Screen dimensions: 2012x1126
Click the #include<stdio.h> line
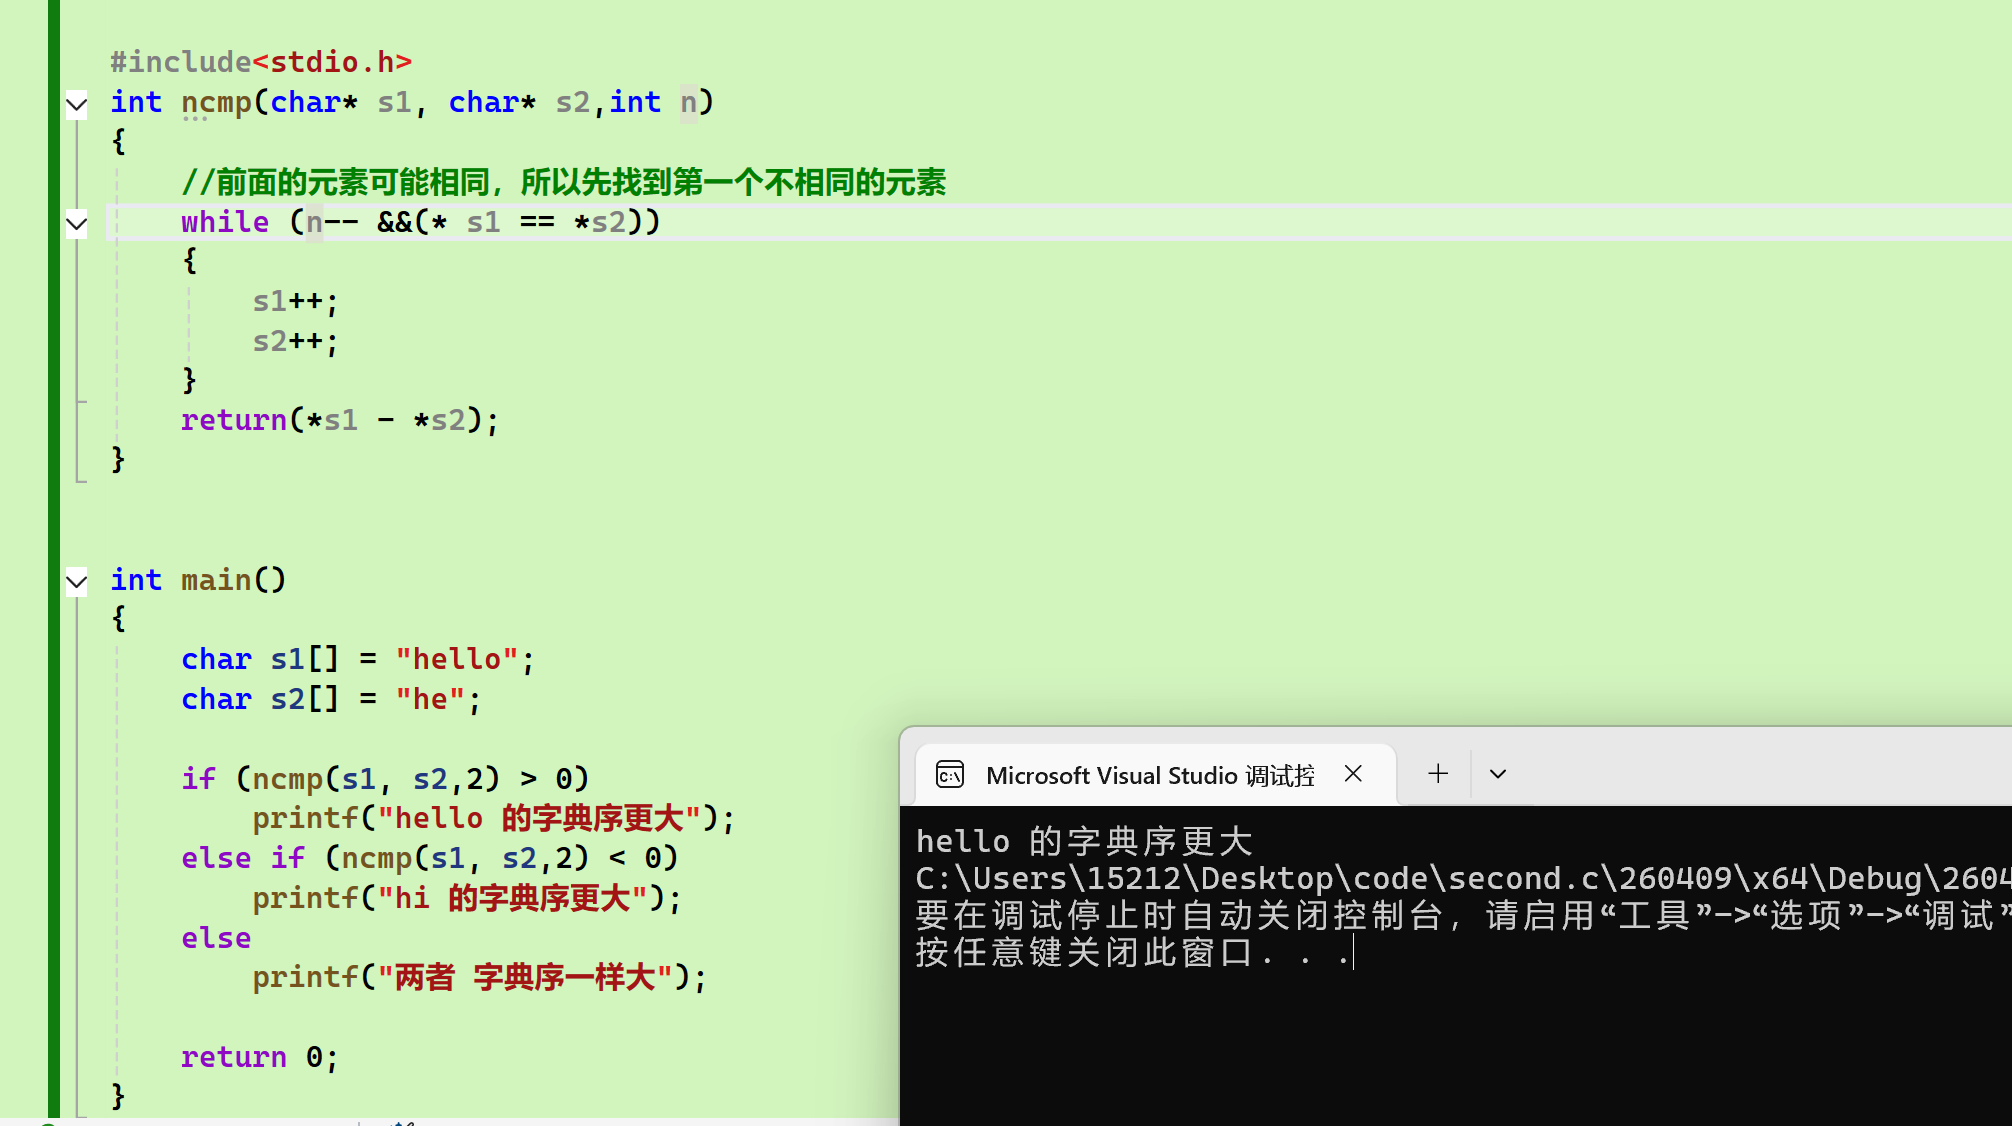261,62
